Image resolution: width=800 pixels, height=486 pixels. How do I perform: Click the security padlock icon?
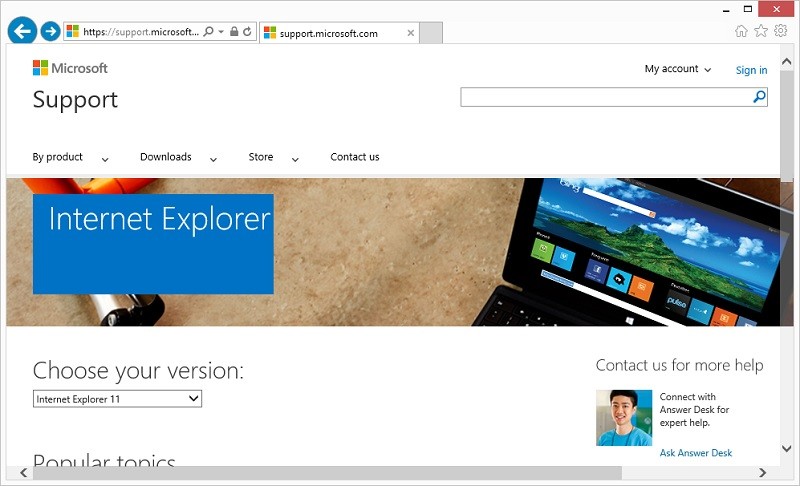[234, 32]
